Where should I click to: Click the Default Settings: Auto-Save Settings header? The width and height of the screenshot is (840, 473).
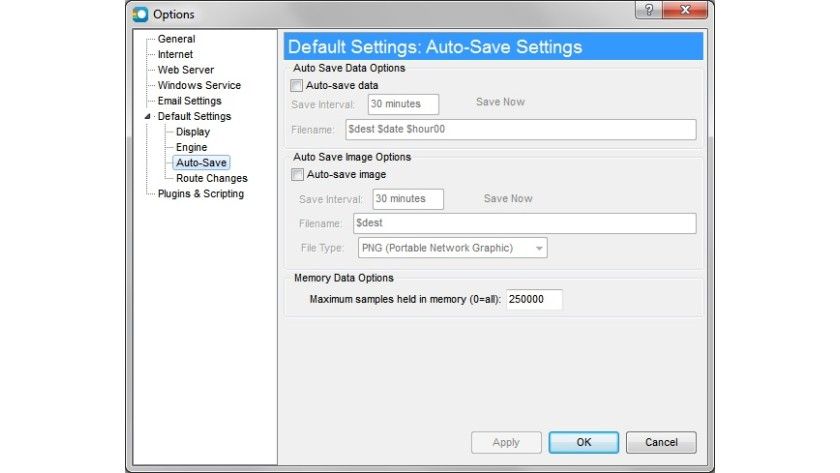(x=493, y=47)
